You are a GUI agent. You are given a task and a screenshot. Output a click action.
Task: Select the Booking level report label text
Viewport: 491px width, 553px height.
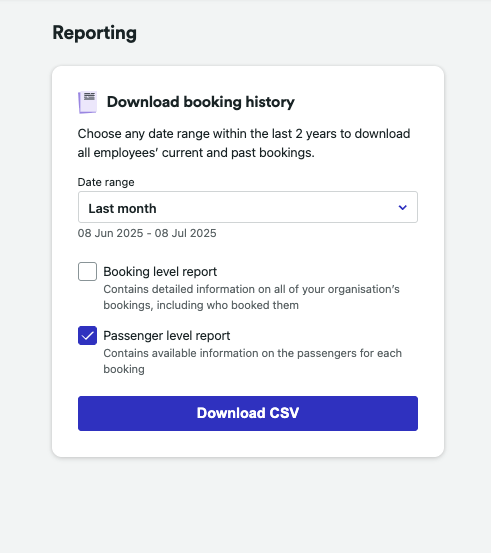pyautogui.click(x=160, y=272)
